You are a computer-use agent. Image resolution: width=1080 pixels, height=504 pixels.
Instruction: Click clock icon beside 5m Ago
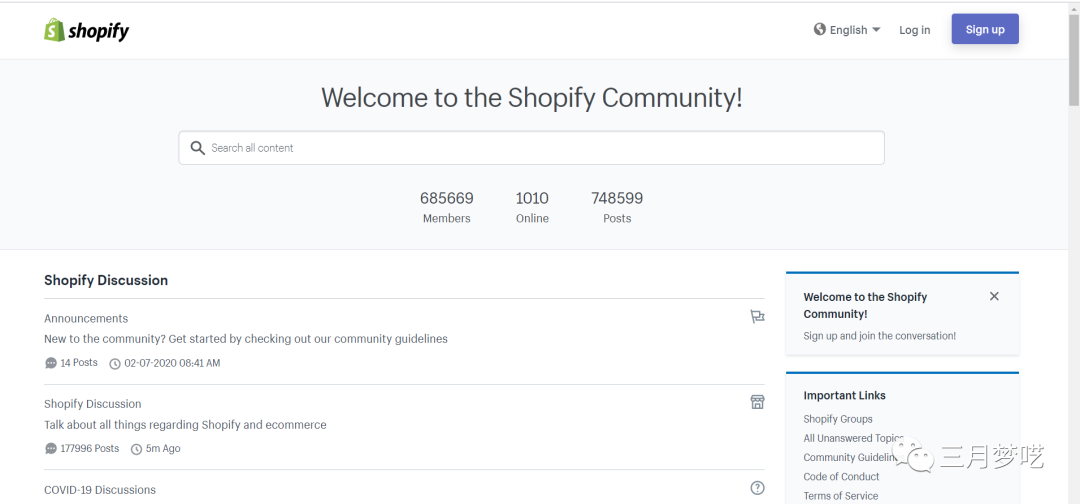click(137, 449)
